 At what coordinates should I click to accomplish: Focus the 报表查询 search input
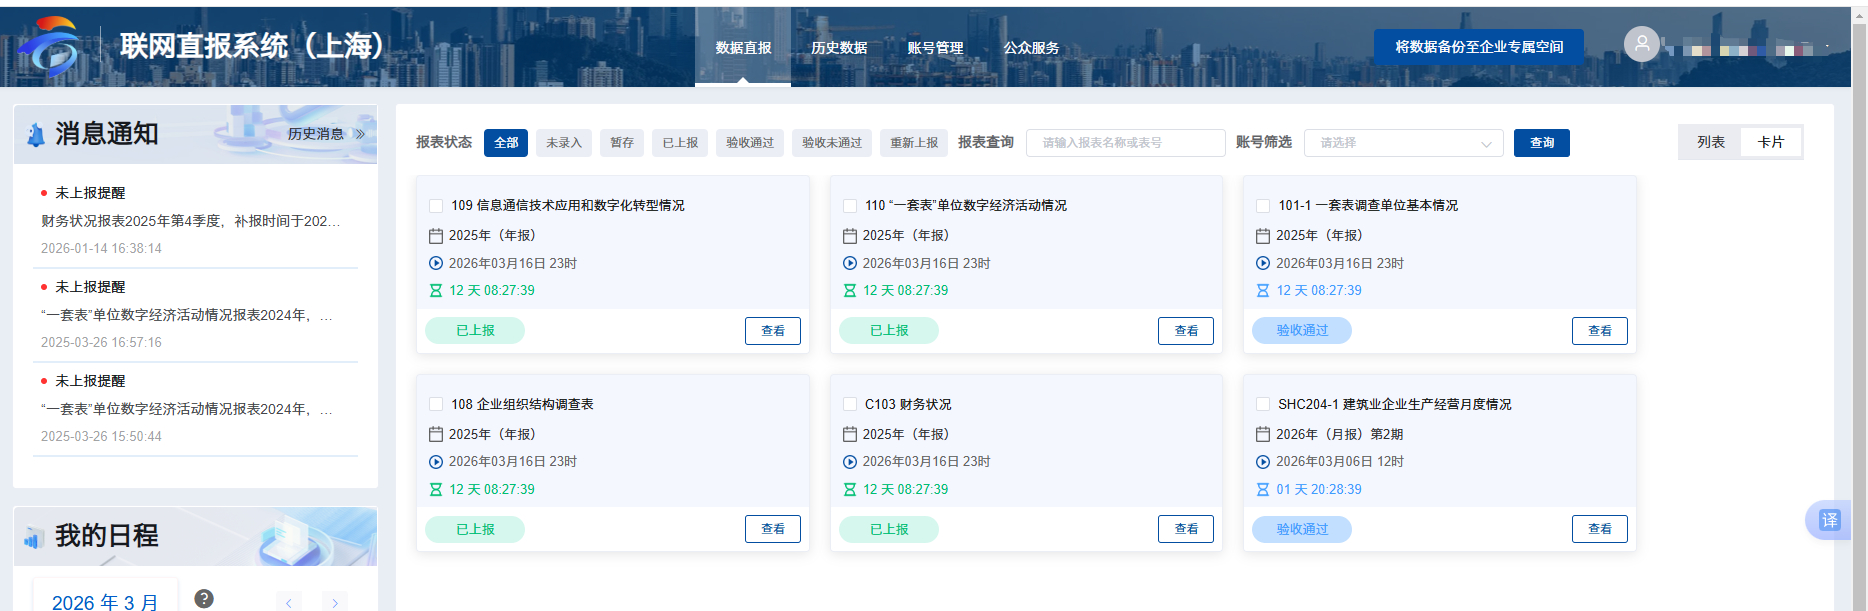tap(1126, 143)
